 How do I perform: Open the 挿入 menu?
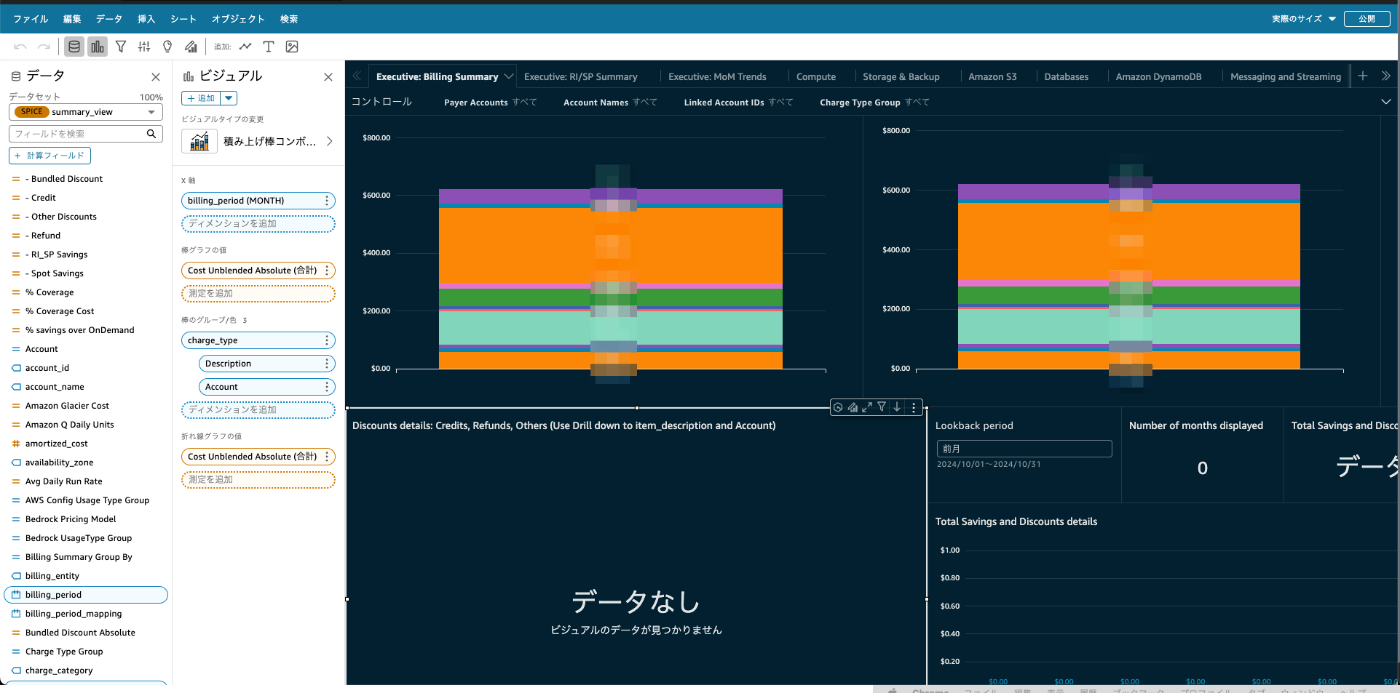148,18
